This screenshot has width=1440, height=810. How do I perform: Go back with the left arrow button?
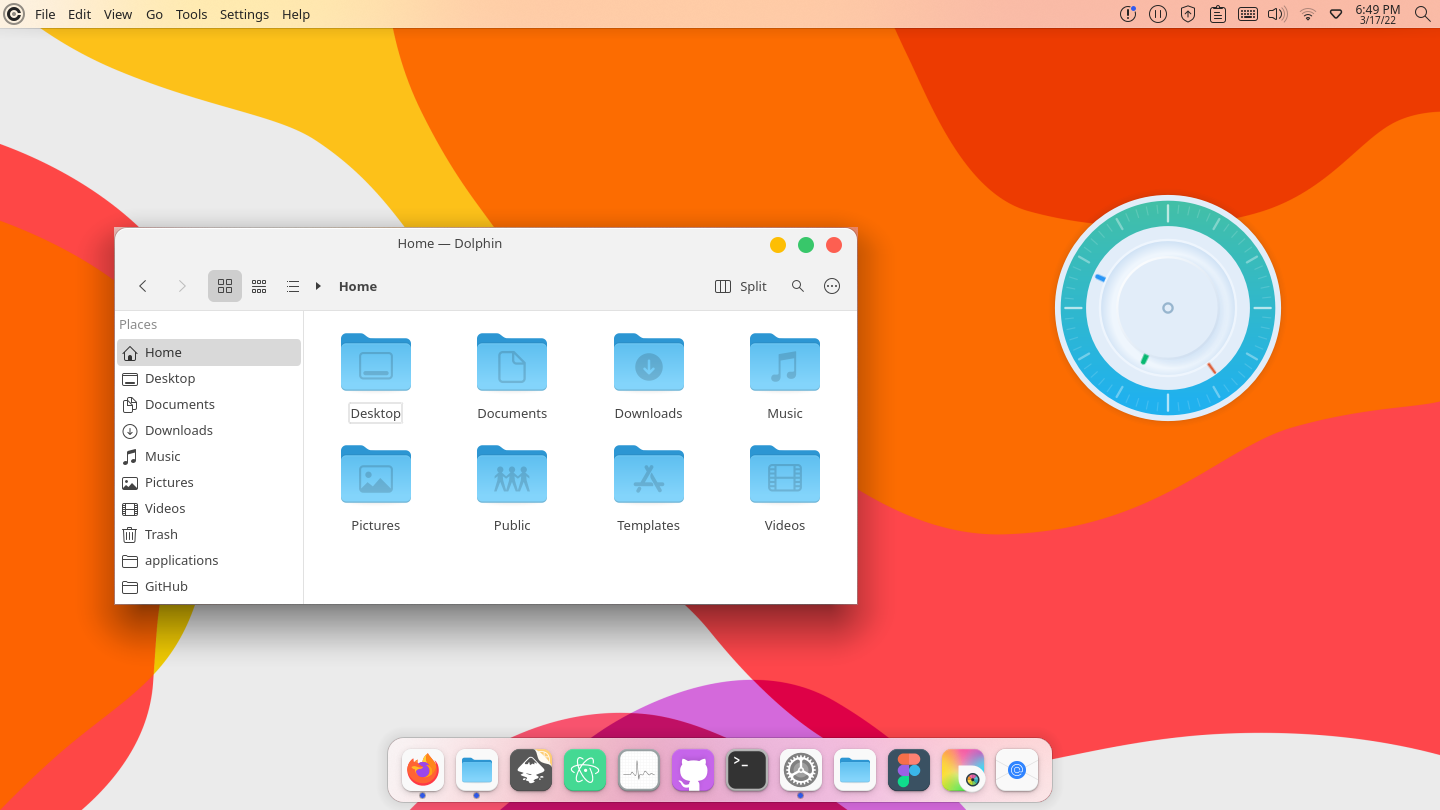click(143, 286)
